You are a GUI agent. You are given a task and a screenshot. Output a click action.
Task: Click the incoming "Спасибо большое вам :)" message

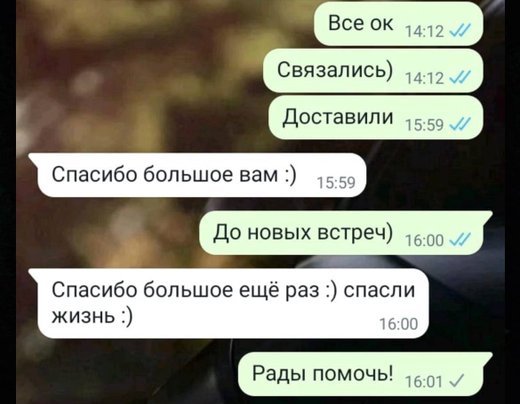pos(197,175)
